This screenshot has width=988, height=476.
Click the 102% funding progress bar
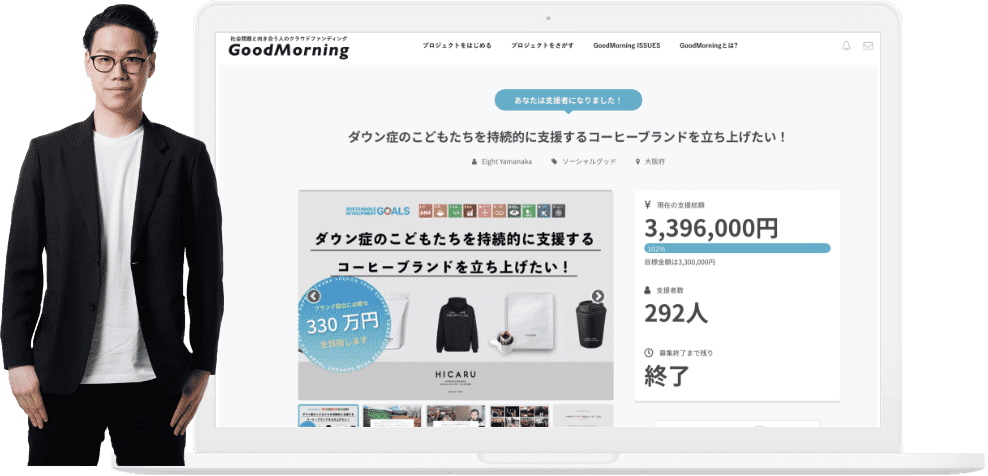(x=737, y=248)
